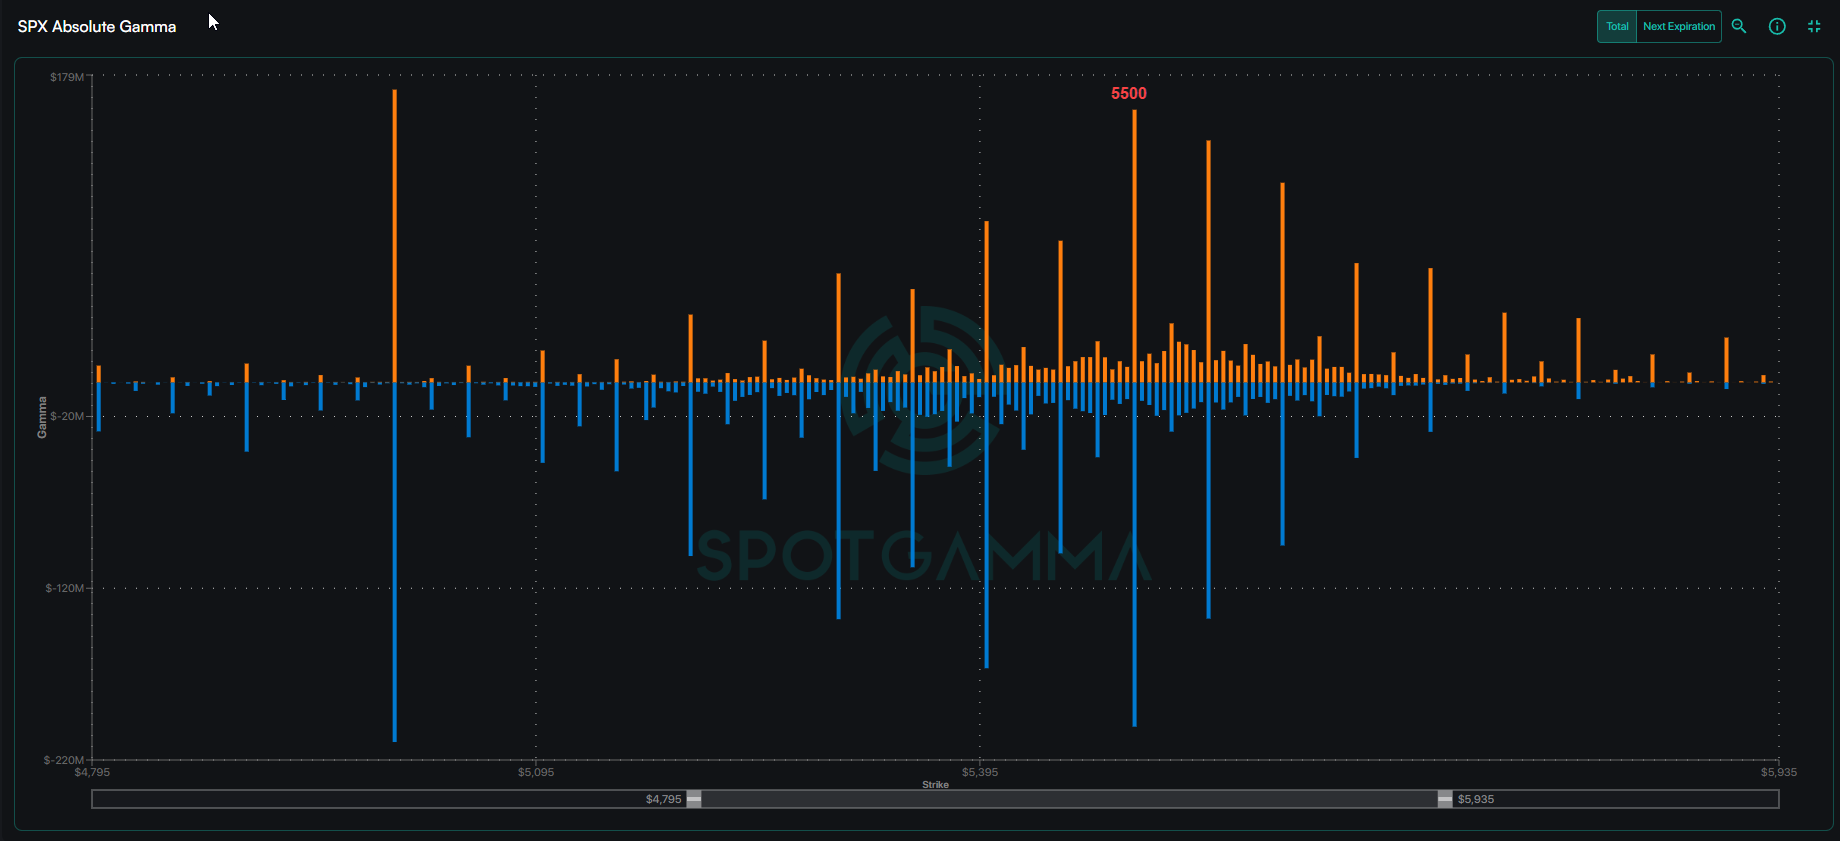The height and width of the screenshot is (841, 1840).
Task: Click the $4,795 x-axis tick label
Action: tap(92, 772)
